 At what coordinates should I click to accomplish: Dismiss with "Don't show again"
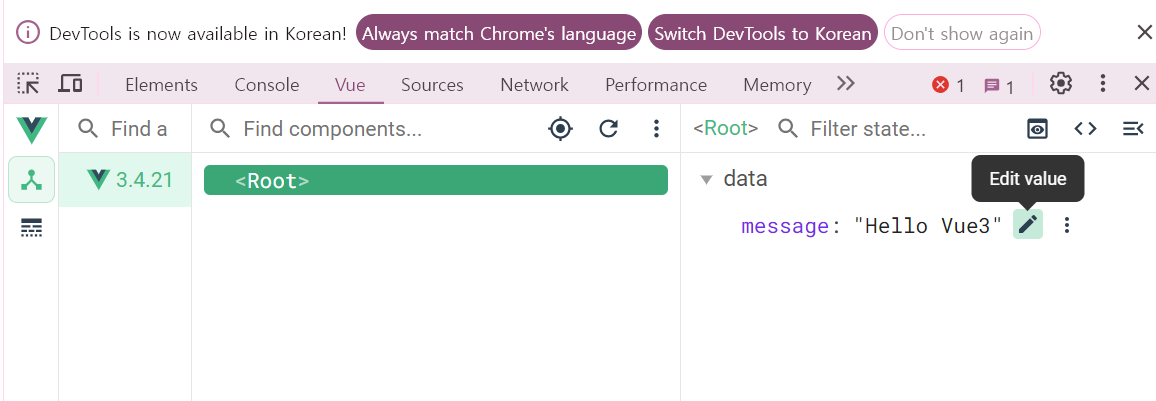pyautogui.click(x=961, y=33)
